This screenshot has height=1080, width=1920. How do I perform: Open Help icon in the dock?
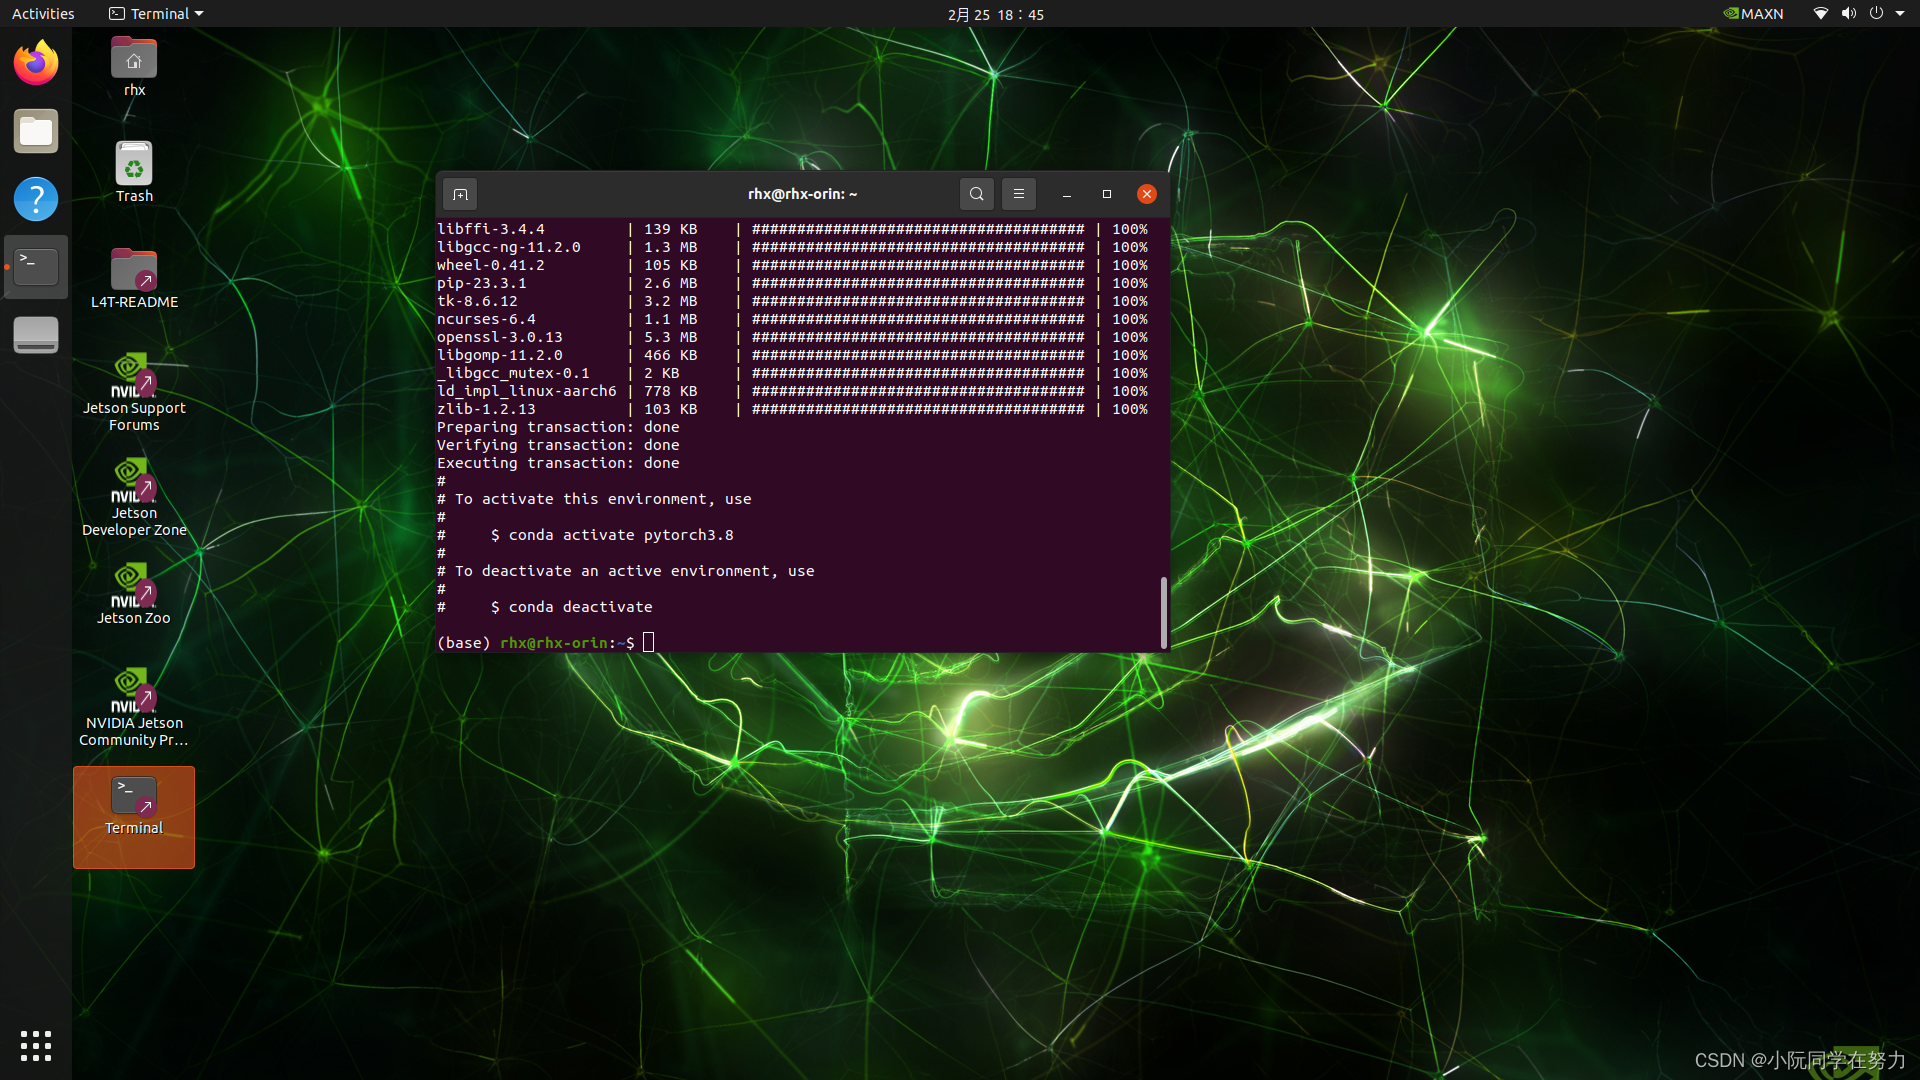point(36,199)
